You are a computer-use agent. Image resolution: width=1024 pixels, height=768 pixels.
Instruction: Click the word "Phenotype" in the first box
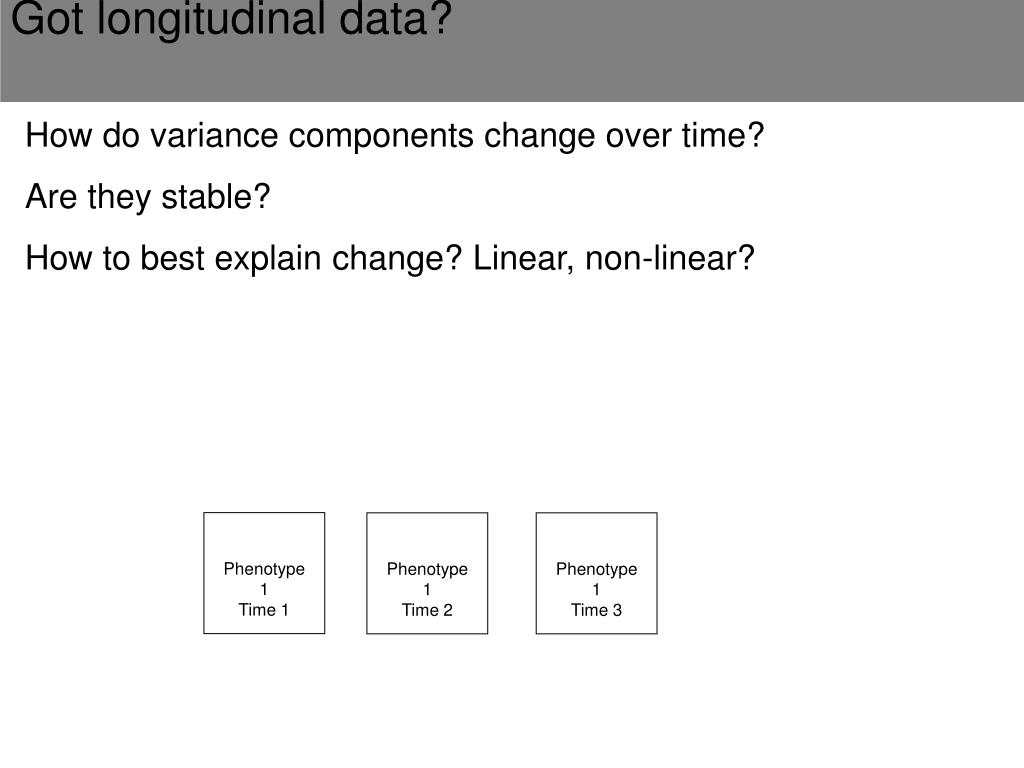264,569
